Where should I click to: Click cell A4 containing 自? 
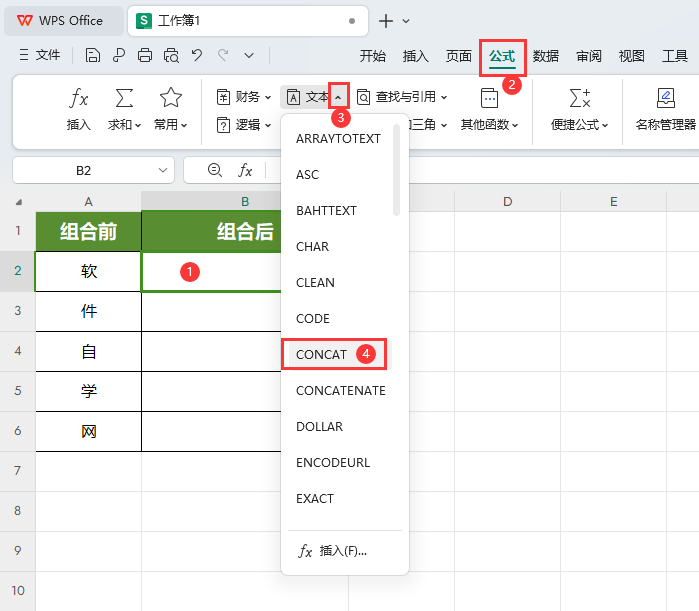88,352
